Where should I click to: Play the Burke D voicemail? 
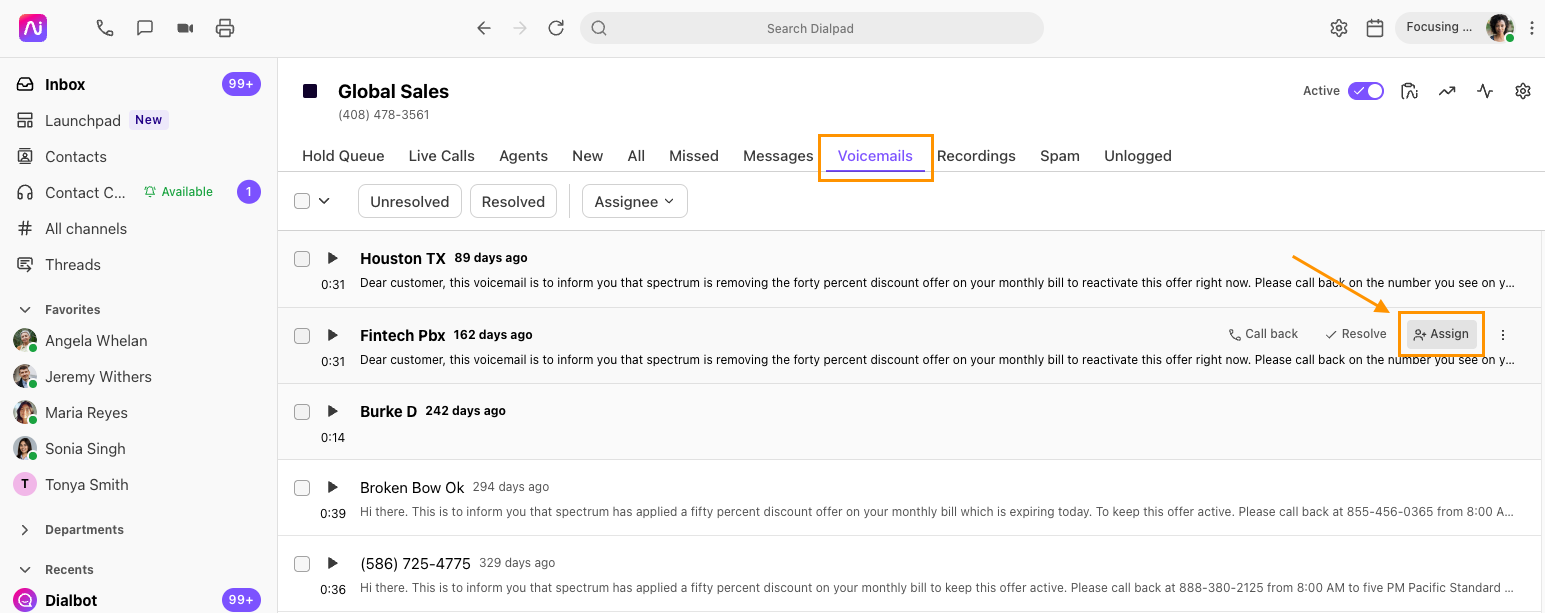(333, 411)
